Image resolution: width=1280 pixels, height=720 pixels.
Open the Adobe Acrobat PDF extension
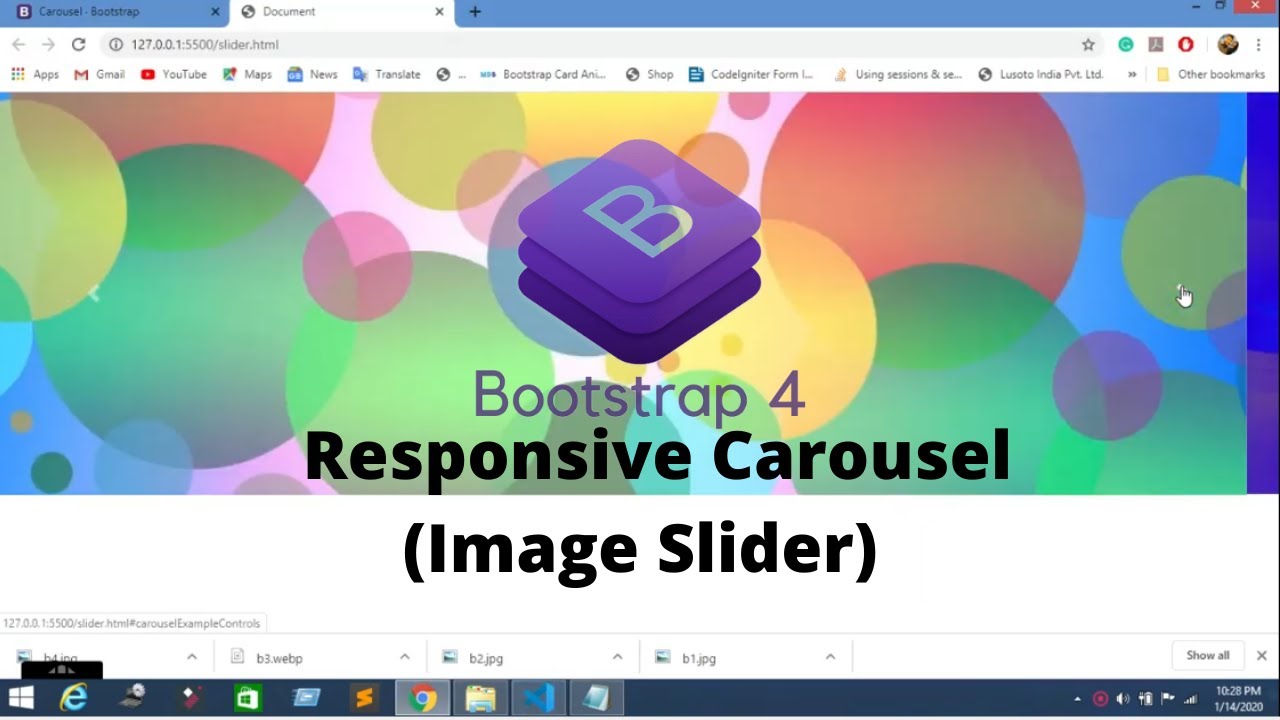(1156, 44)
